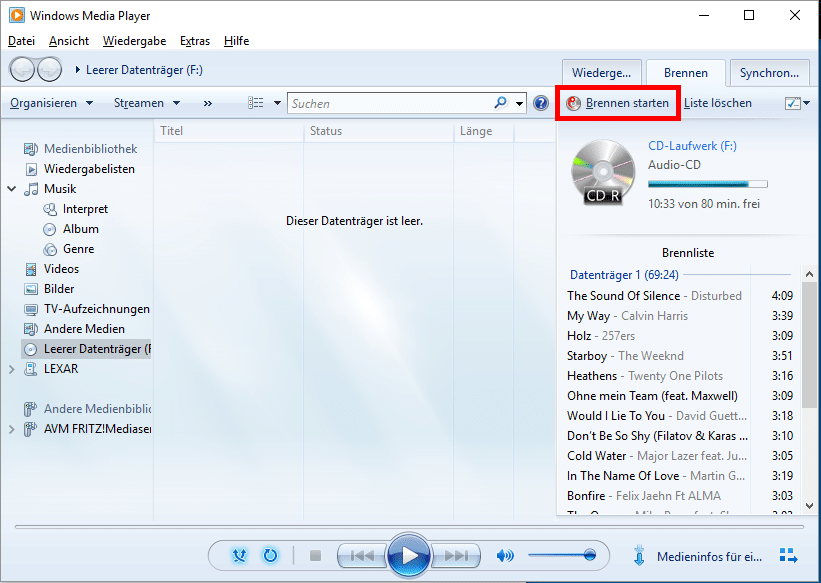Switch to the Synchronisieren tab
Viewport: 821px width, 583px height.
point(769,72)
